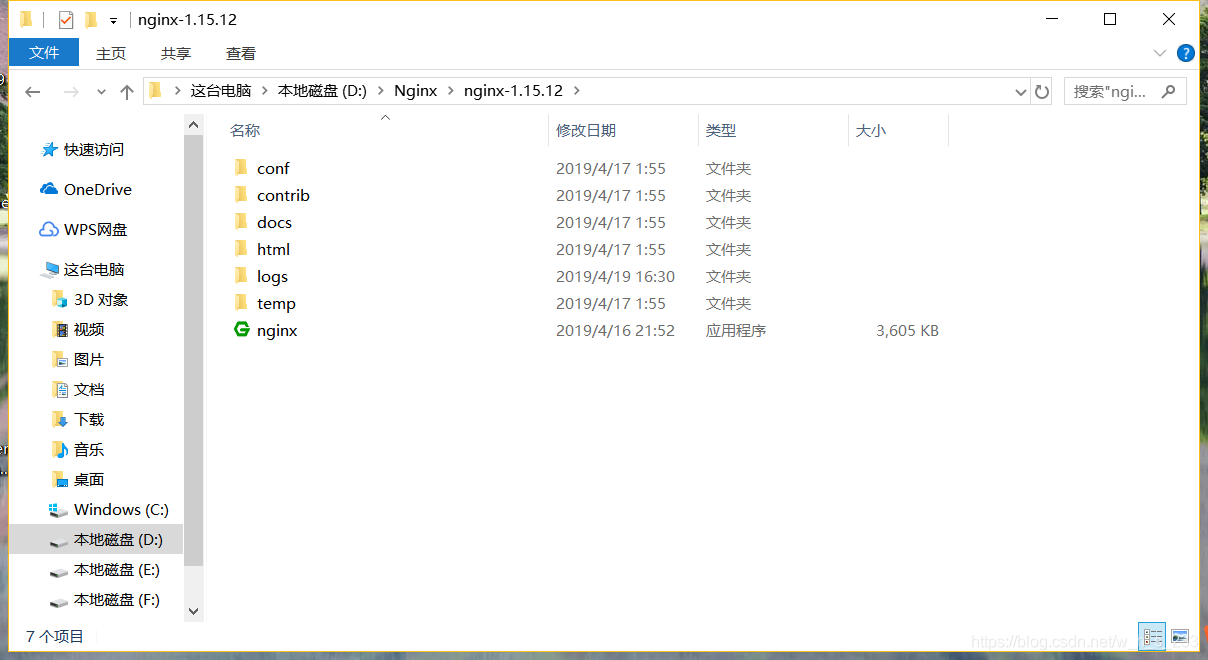Select 本地磁盘 (F:) in navigation pane
Screen dimensions: 1208x660
point(116,600)
